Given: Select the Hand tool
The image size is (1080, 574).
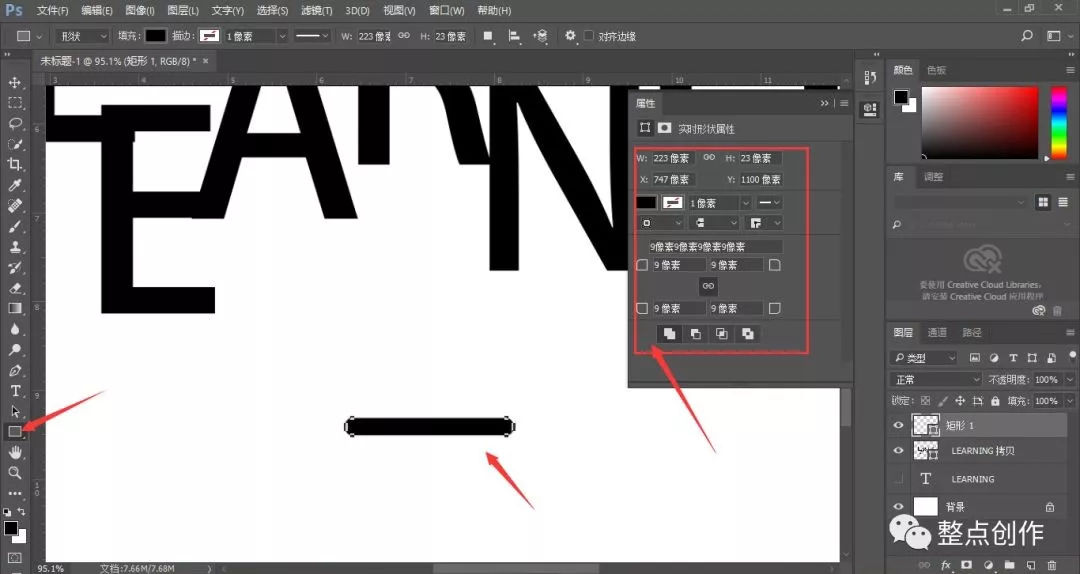Looking at the screenshot, I should 14,452.
